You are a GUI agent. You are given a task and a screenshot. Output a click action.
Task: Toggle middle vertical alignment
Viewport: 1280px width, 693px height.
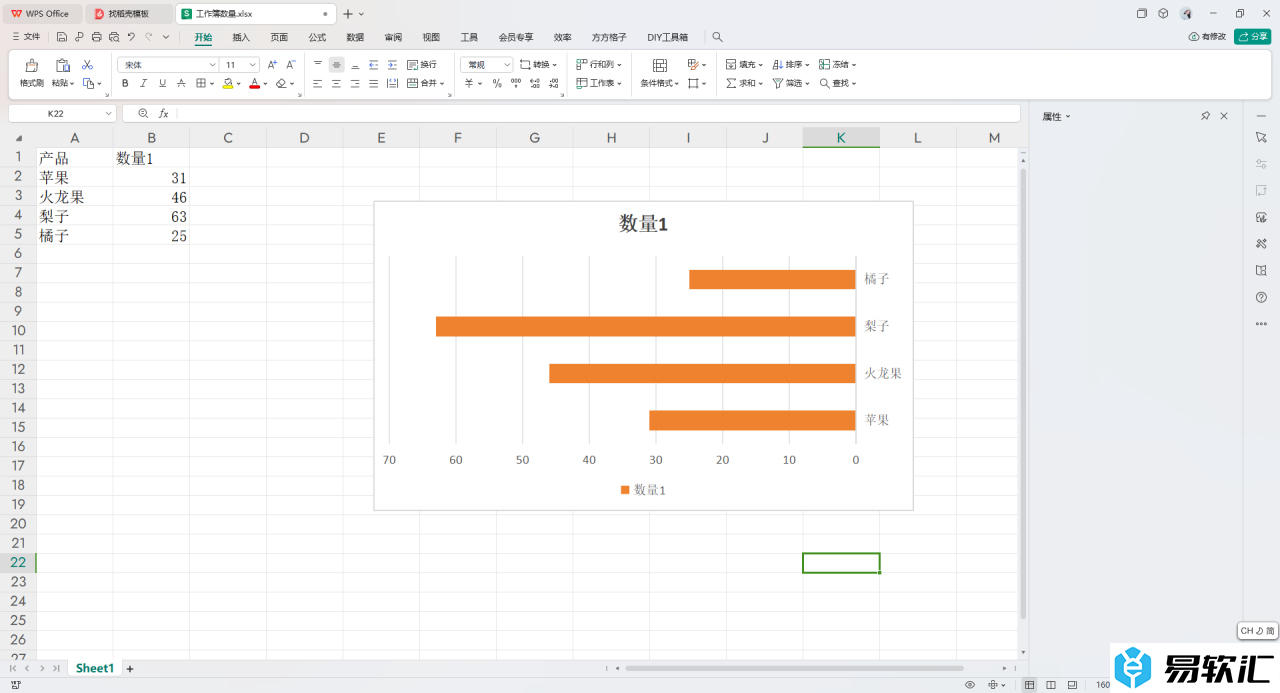click(x=336, y=65)
